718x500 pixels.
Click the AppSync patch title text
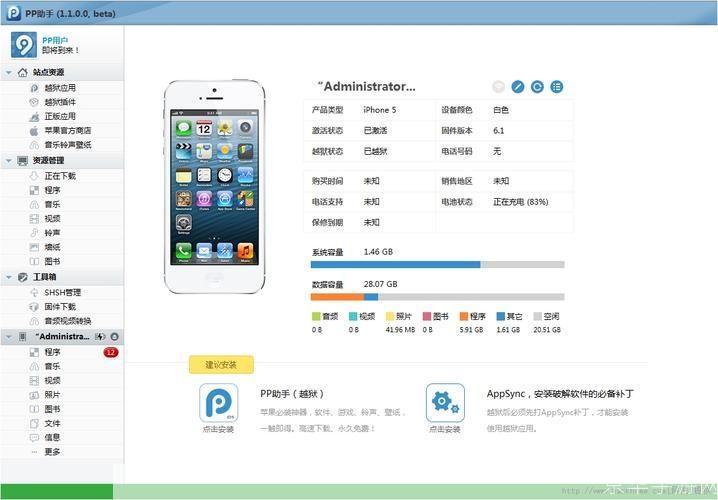click(x=560, y=394)
